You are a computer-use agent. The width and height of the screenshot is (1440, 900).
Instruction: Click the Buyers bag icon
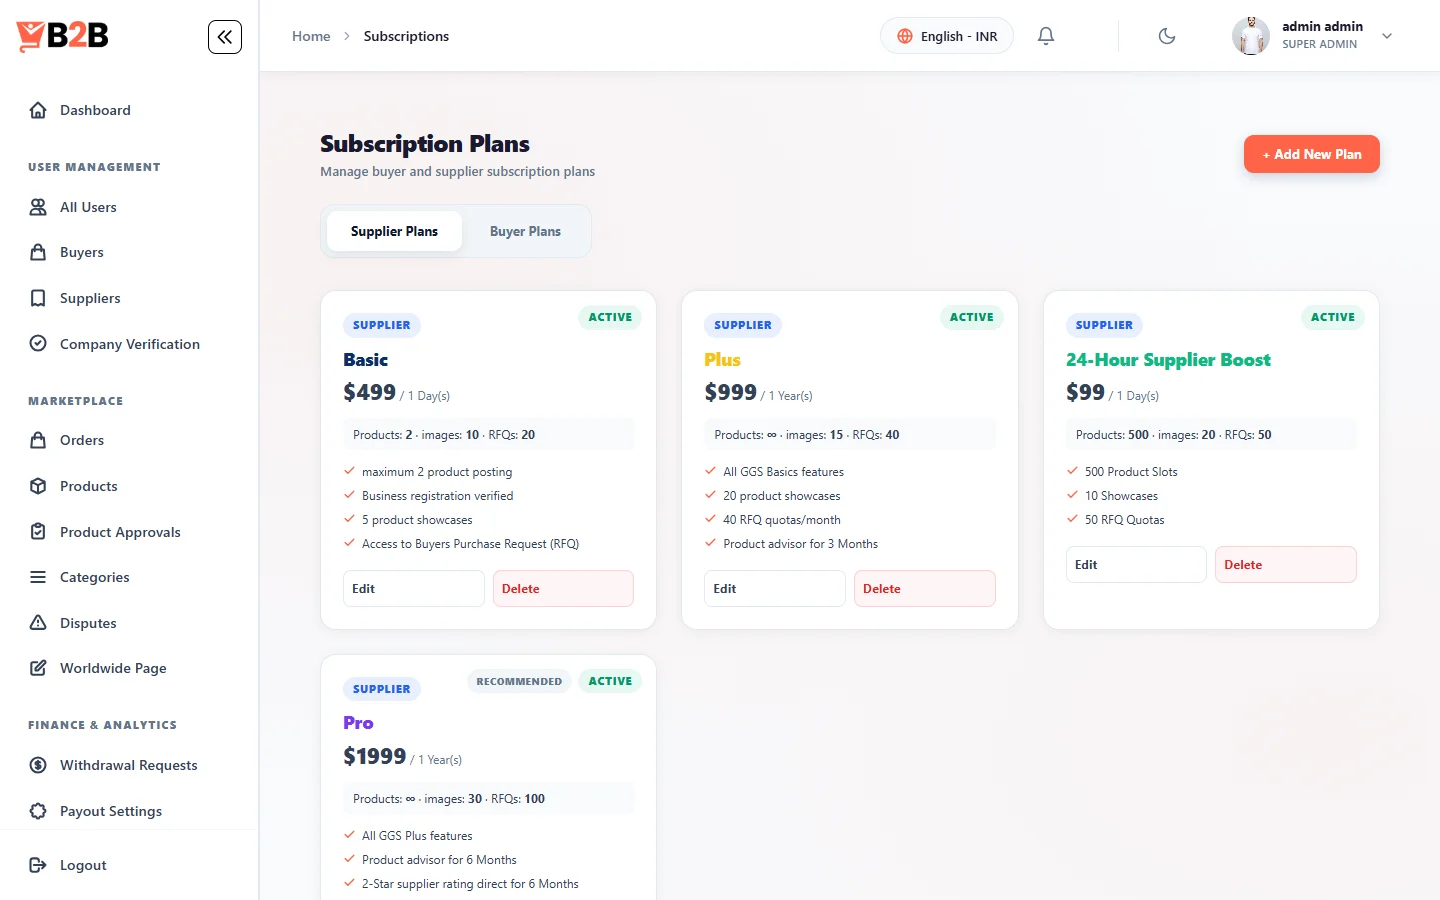(38, 252)
